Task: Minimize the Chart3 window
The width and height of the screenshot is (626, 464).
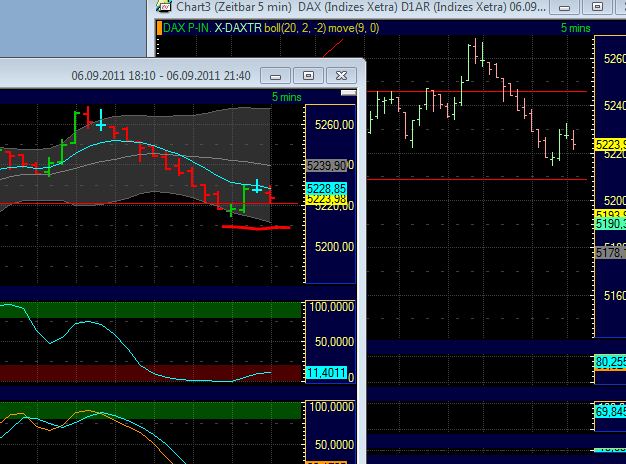Action: 565,7
